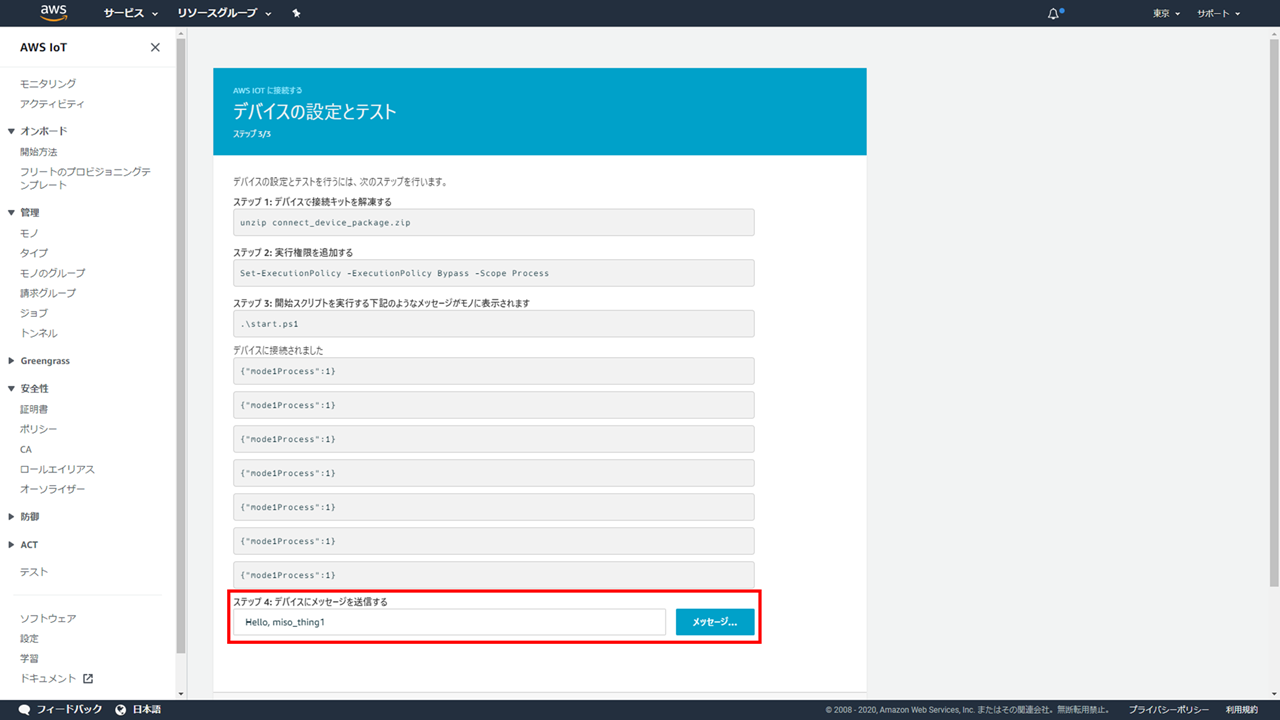
Task: Open the 東京 region selector
Action: point(1166,14)
